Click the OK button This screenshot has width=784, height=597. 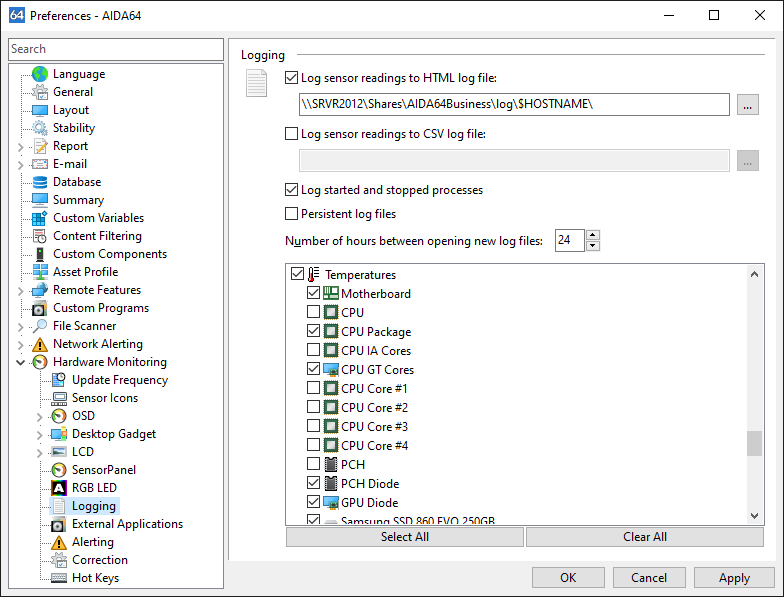coord(568,578)
